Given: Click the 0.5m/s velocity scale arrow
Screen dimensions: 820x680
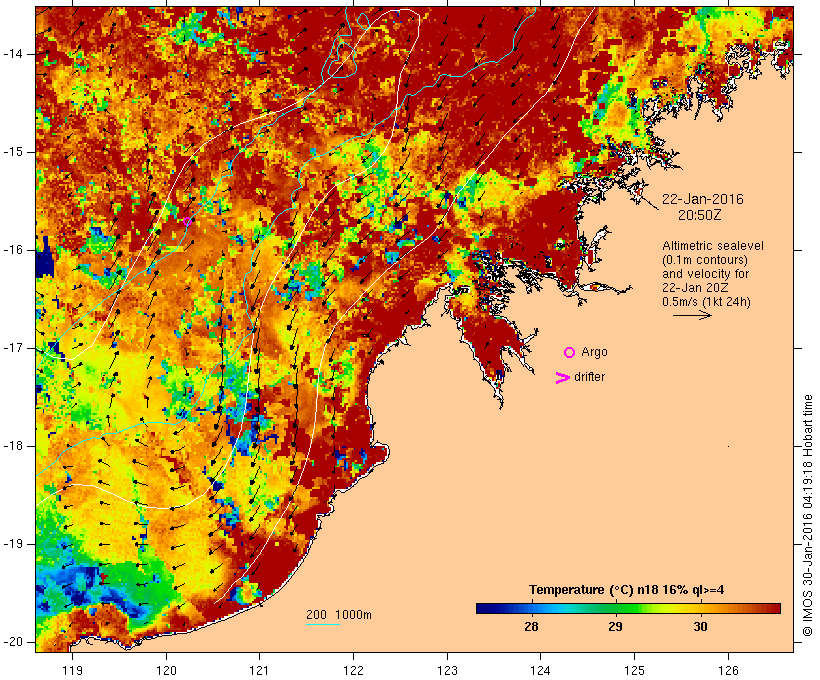Looking at the screenshot, I should click(692, 315).
